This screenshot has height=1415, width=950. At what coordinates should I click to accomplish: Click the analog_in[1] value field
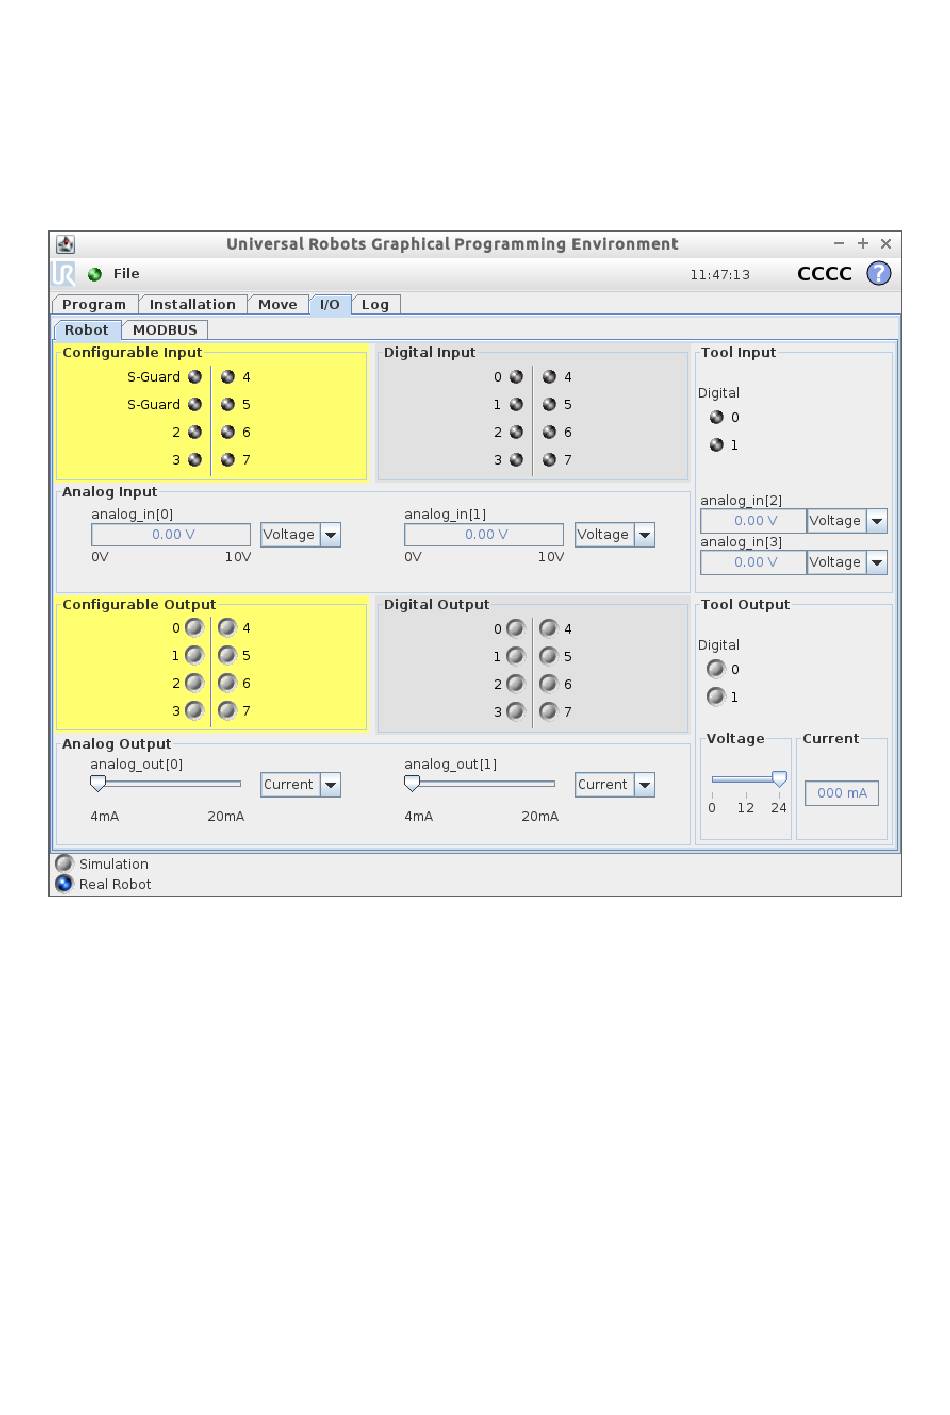pos(484,535)
